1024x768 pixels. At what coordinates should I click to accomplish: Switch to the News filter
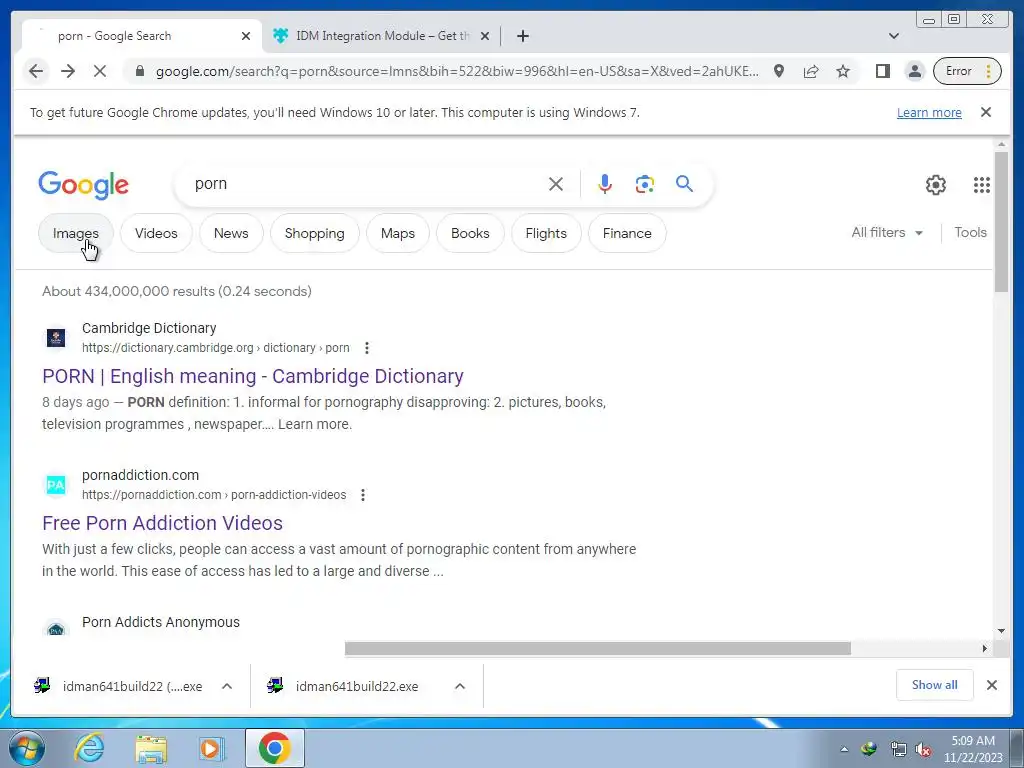click(231, 233)
